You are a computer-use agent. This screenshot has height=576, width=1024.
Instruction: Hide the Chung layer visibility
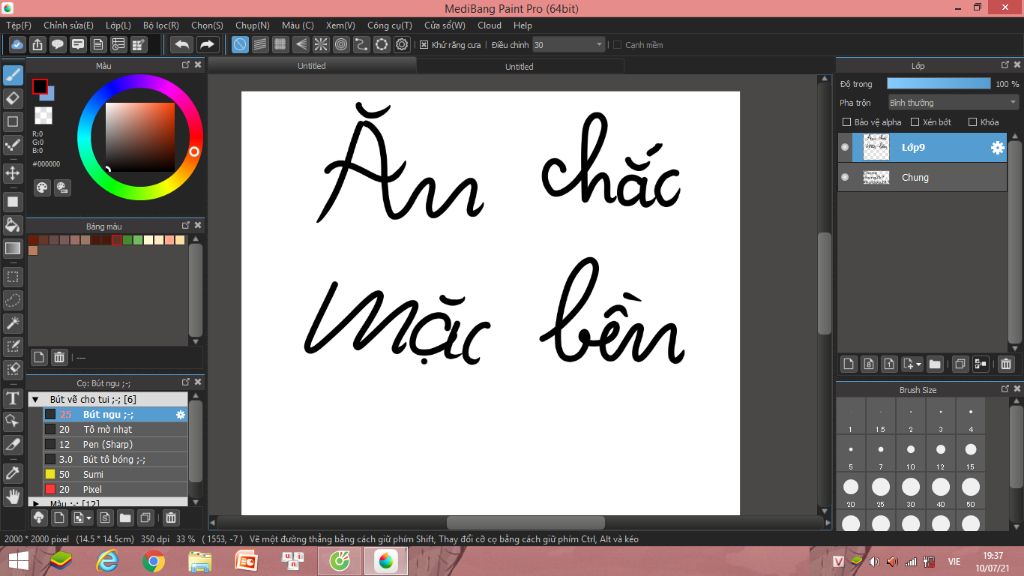coord(845,177)
